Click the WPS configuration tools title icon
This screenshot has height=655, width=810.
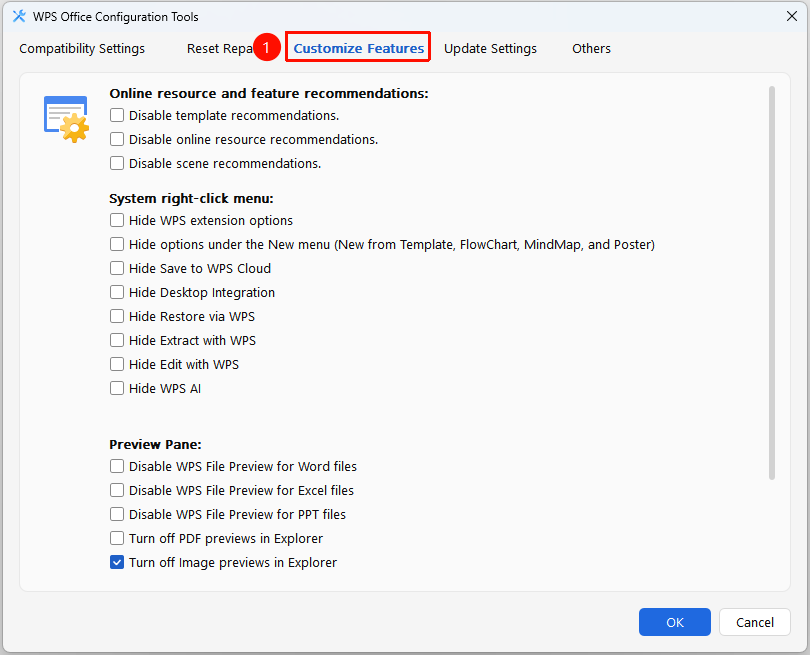coord(19,17)
